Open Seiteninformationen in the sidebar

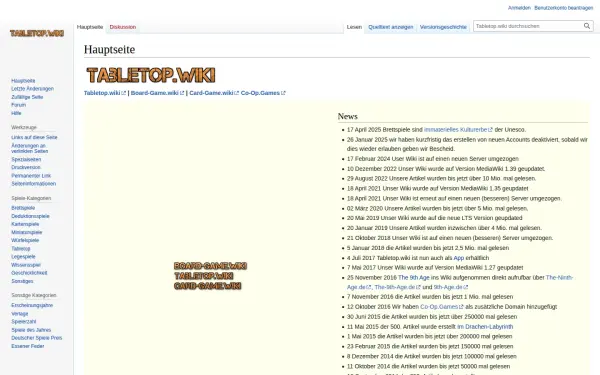(33, 184)
